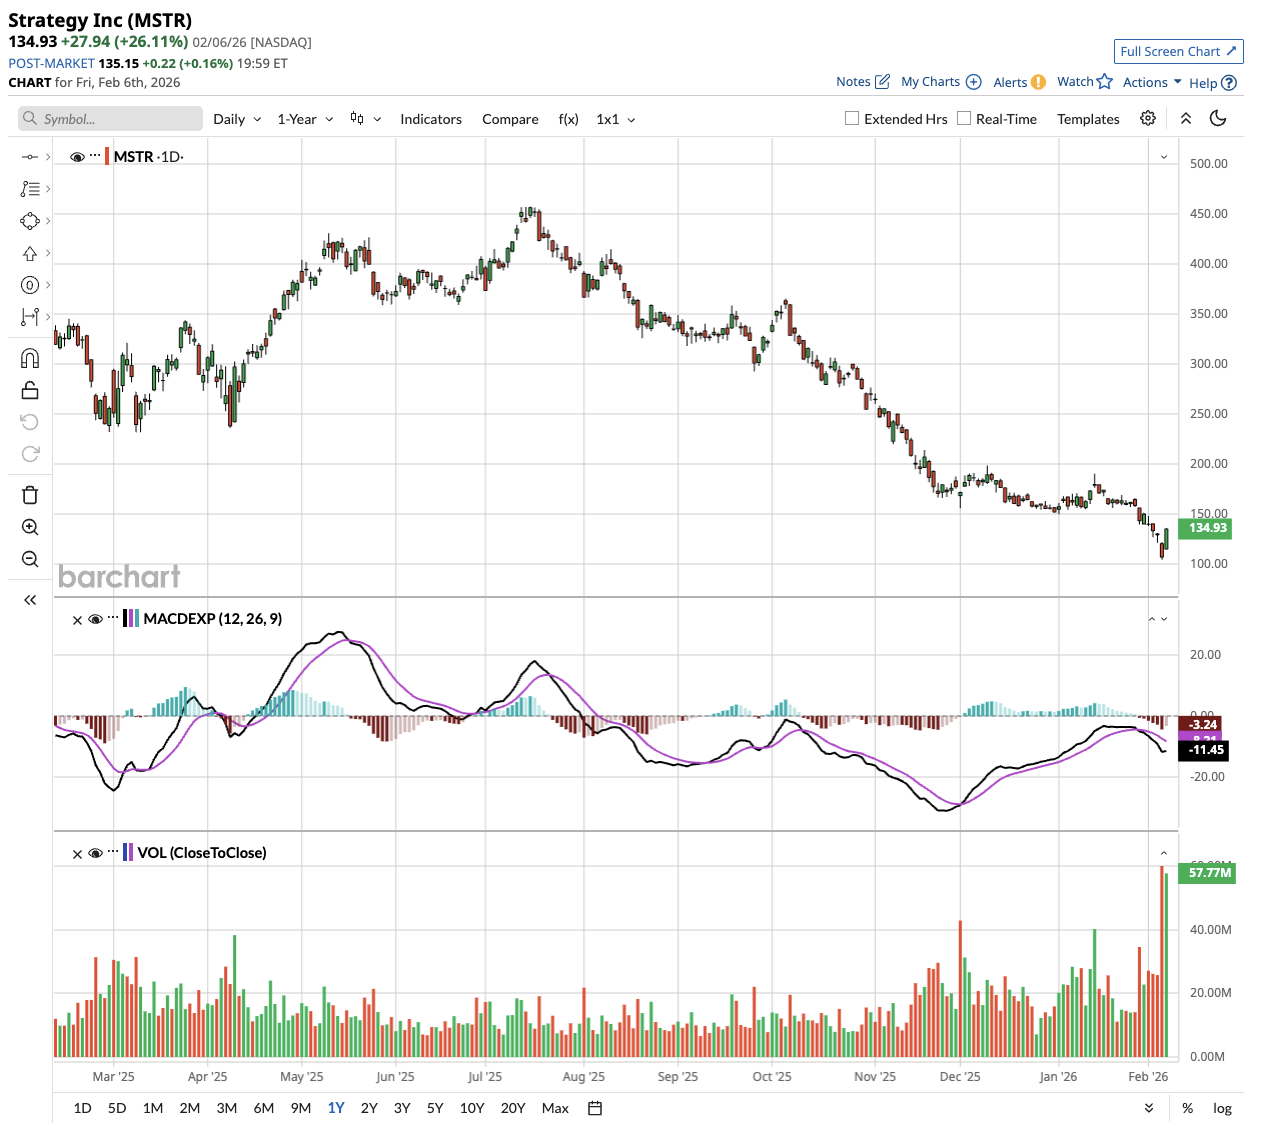Click the undo arrow

30,422
